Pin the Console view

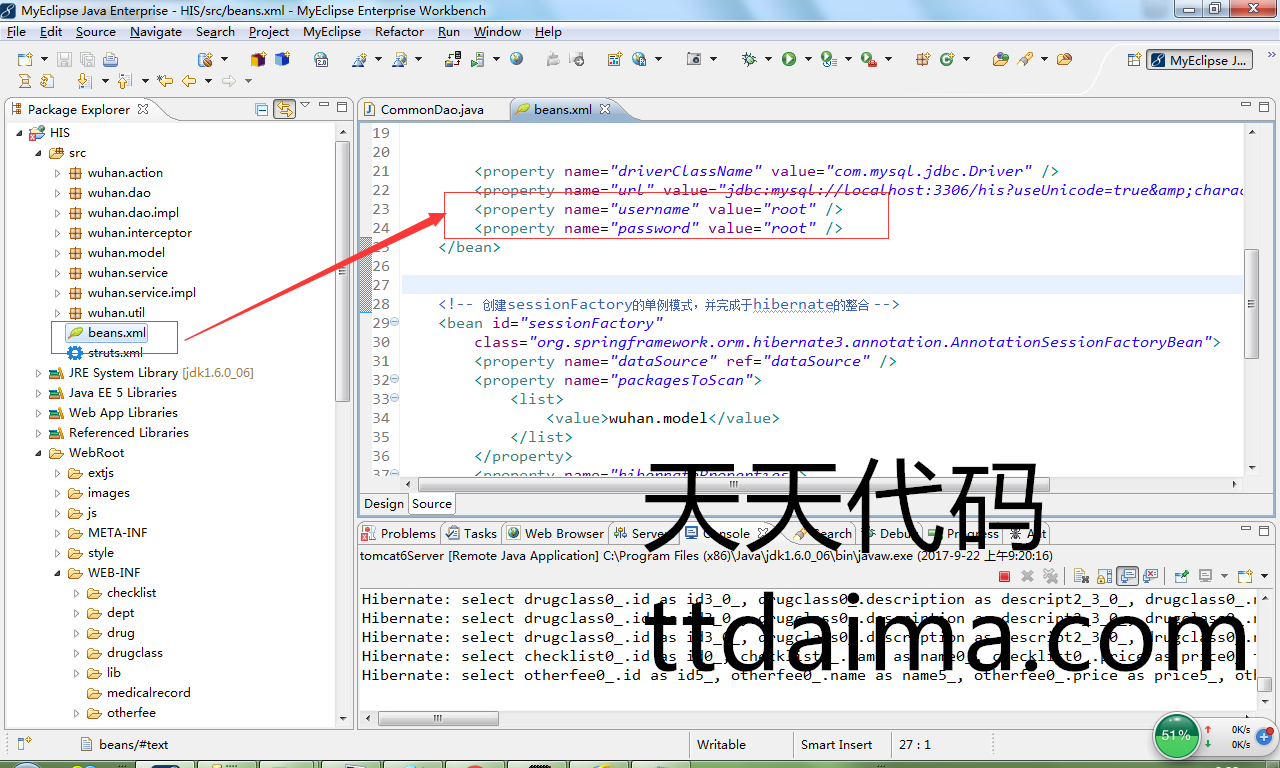(1181, 576)
